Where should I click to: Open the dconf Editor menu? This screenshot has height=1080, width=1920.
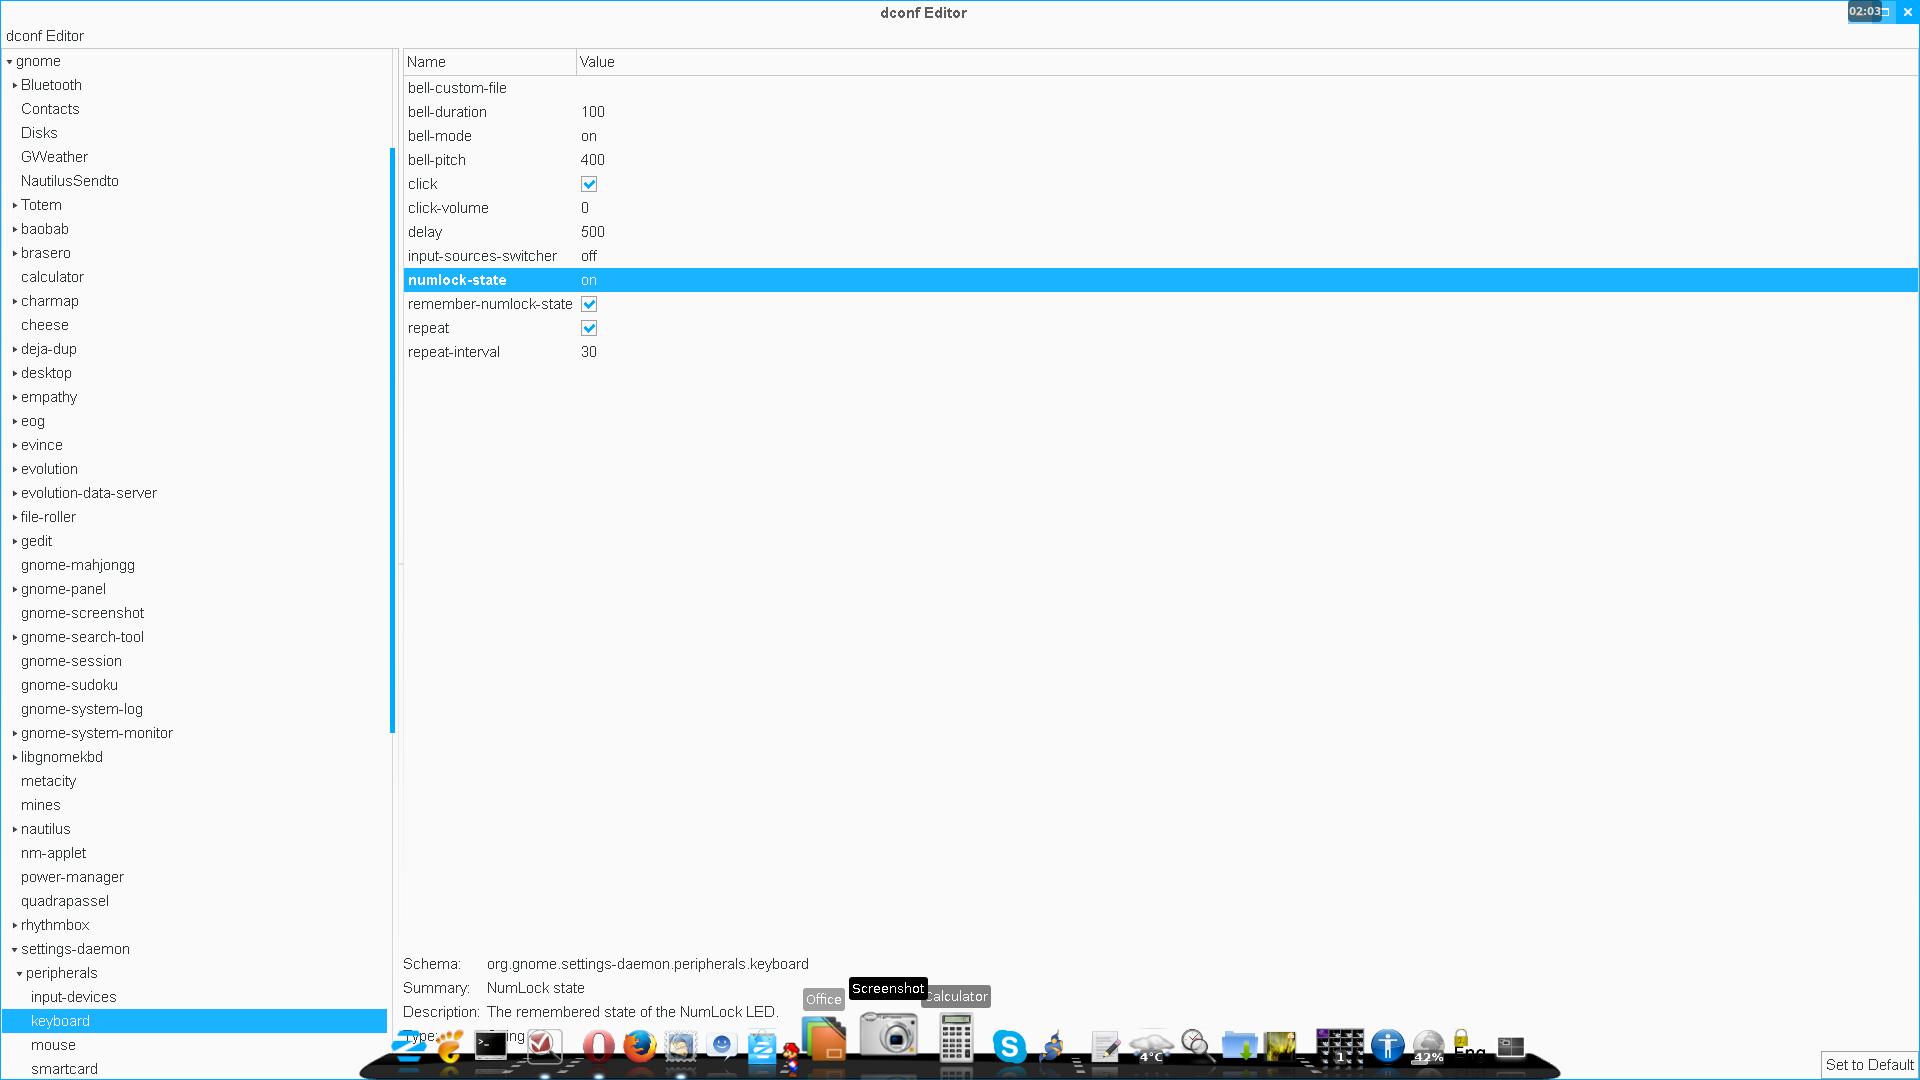pyautogui.click(x=45, y=36)
